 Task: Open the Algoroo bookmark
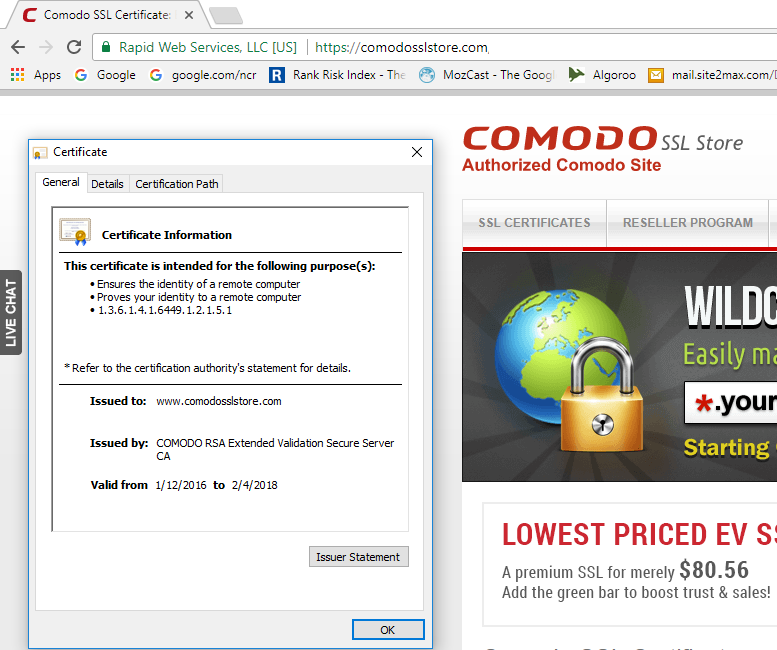point(602,75)
